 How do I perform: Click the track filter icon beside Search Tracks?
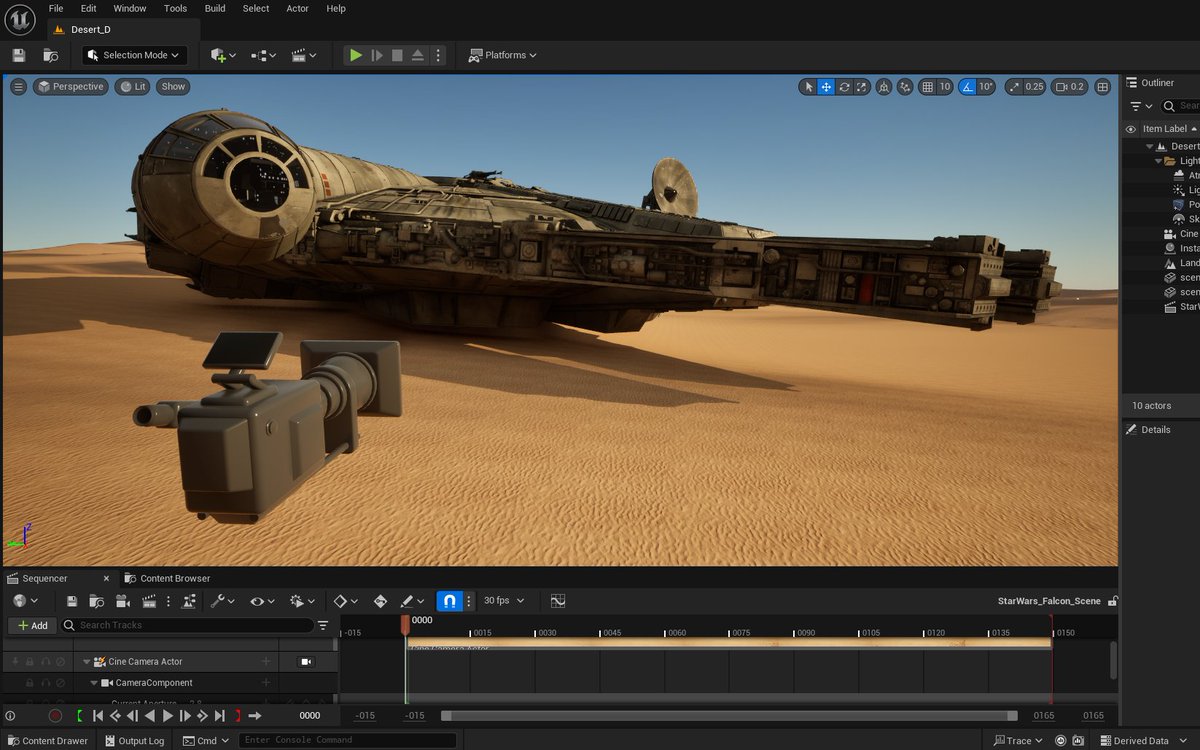point(323,625)
